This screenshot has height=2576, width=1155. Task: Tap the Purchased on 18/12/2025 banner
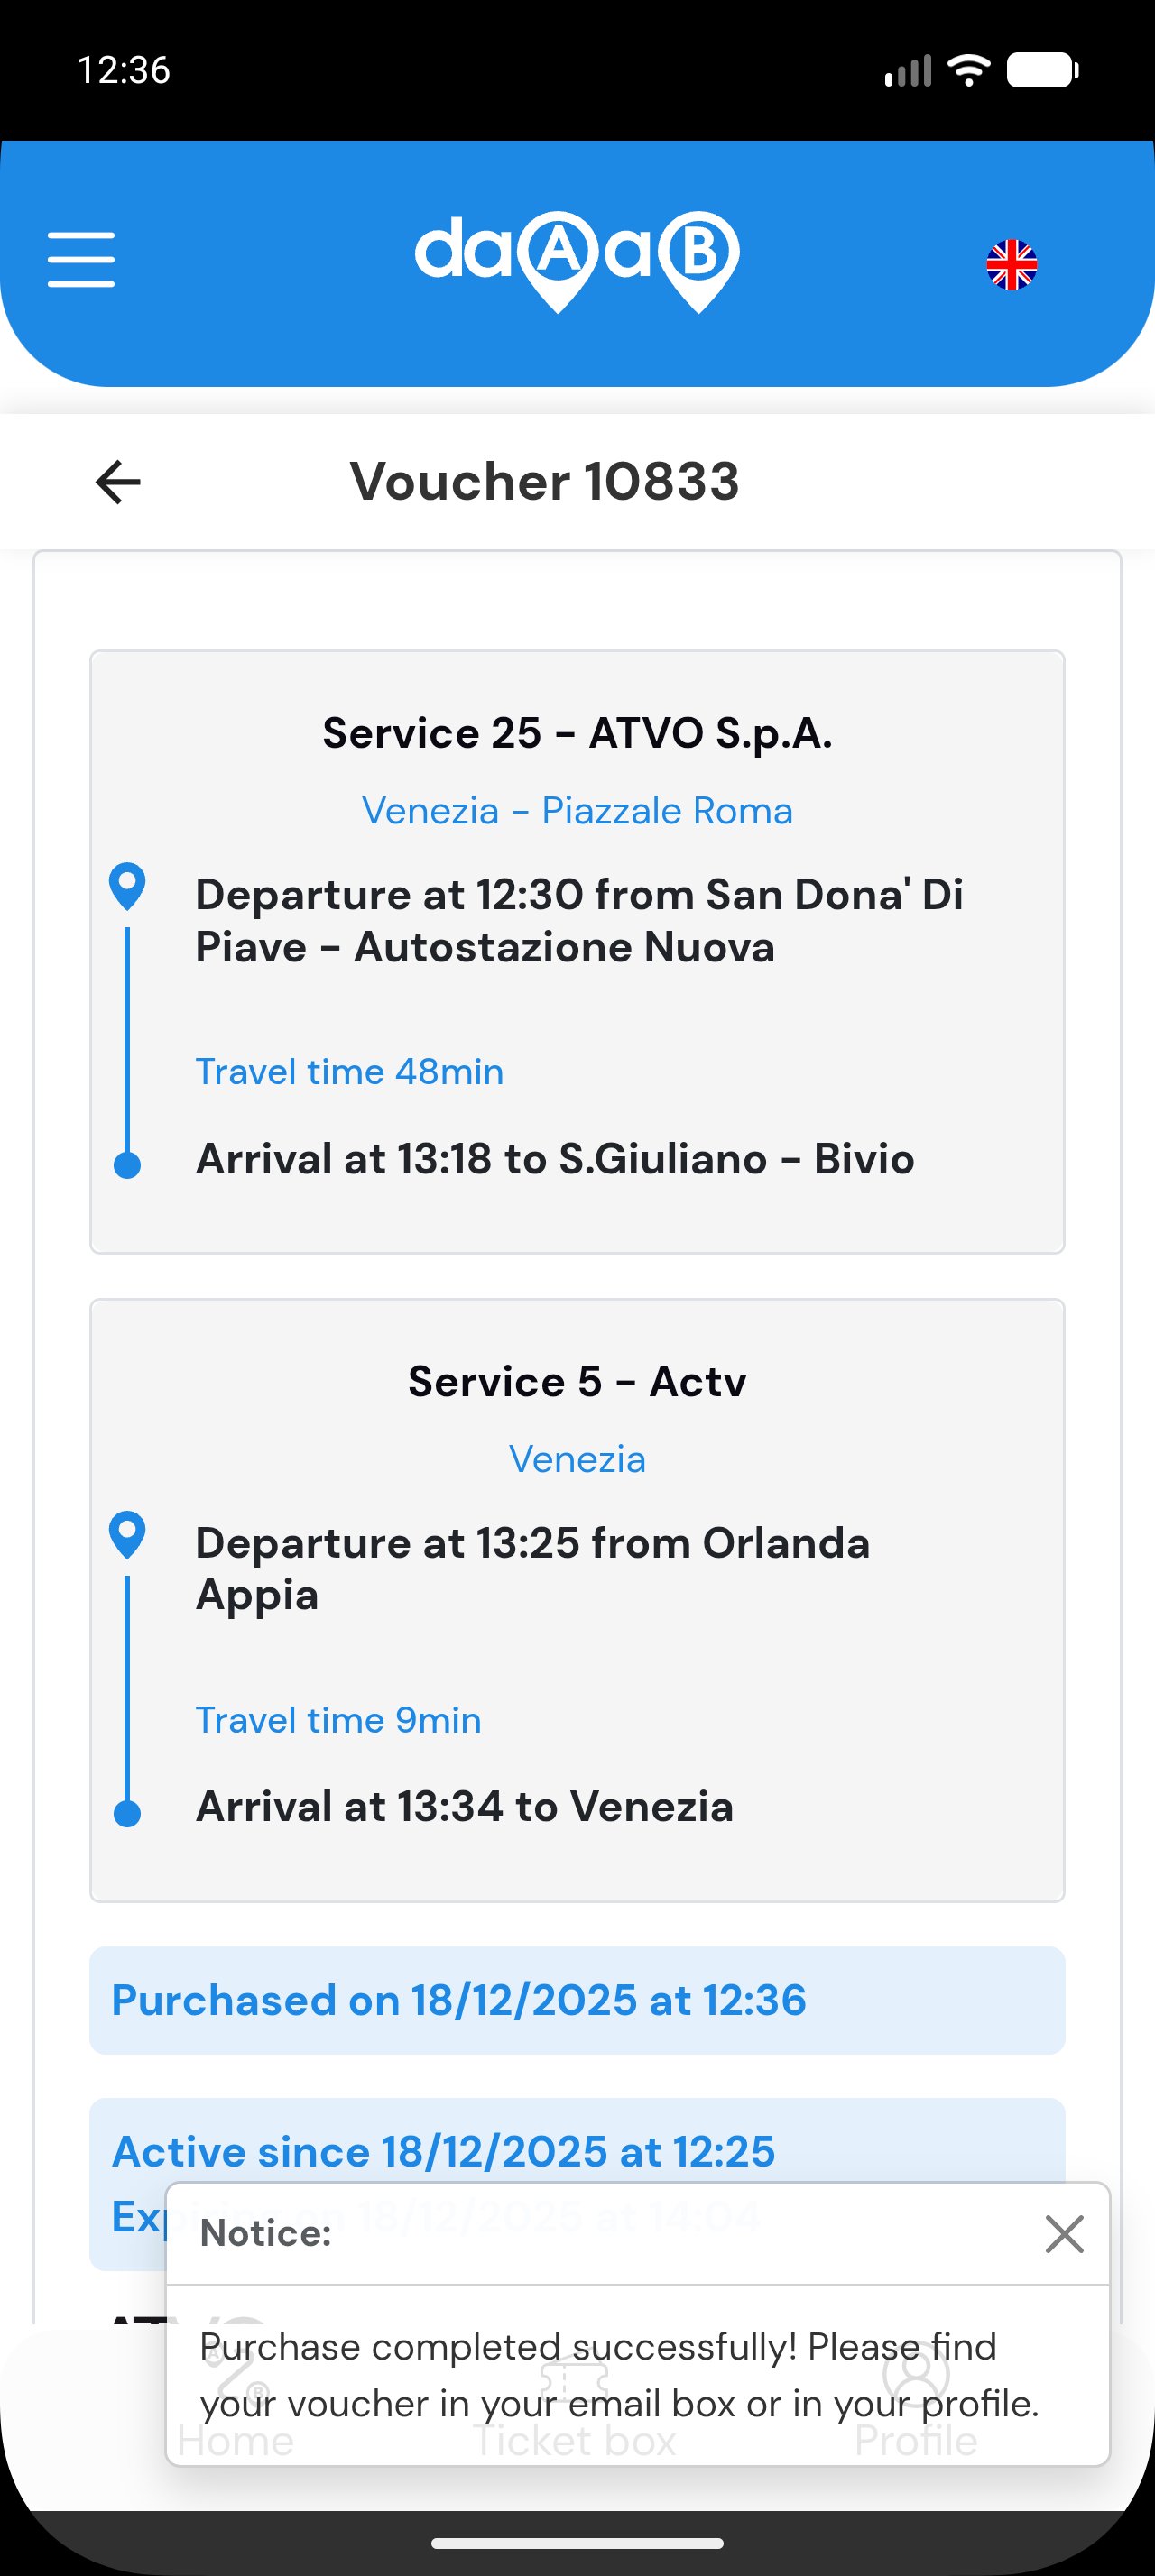577,2000
